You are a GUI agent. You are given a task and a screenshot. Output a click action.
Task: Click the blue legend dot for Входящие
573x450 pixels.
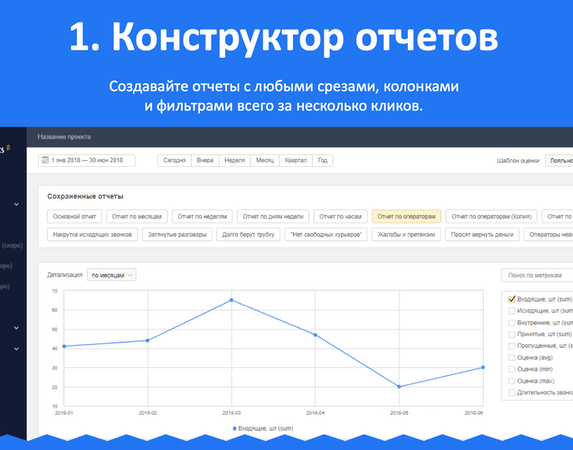tap(235, 428)
